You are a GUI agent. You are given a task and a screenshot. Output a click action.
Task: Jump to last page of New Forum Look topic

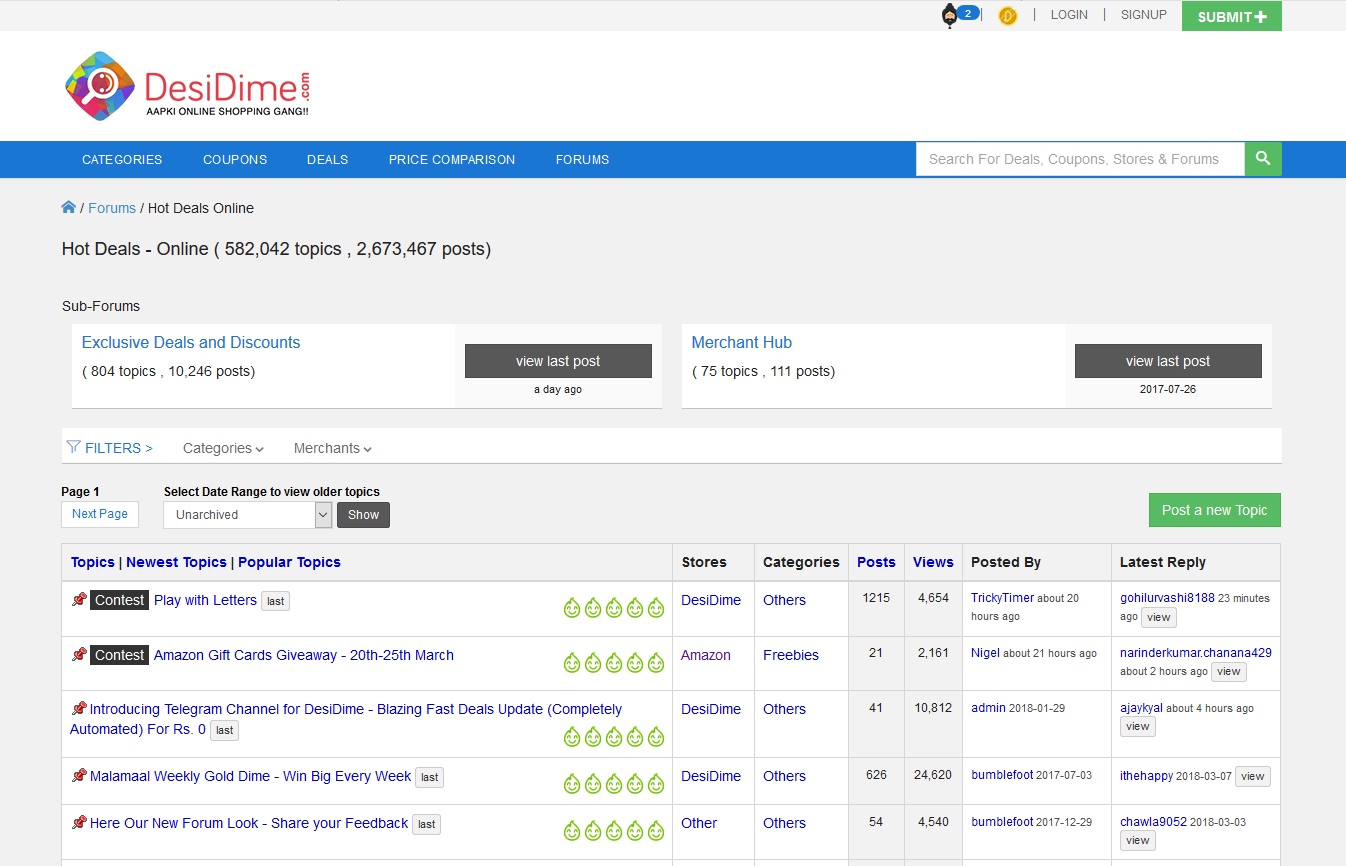click(426, 824)
